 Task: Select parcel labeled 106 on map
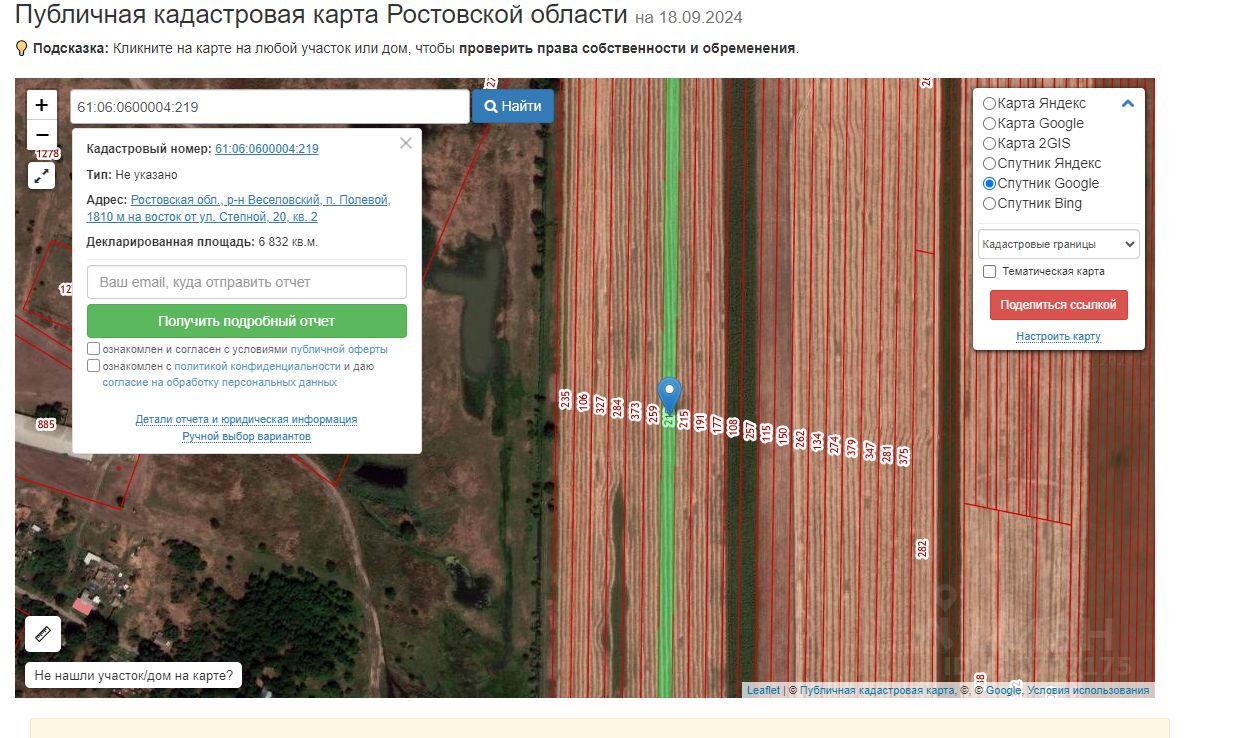[583, 403]
